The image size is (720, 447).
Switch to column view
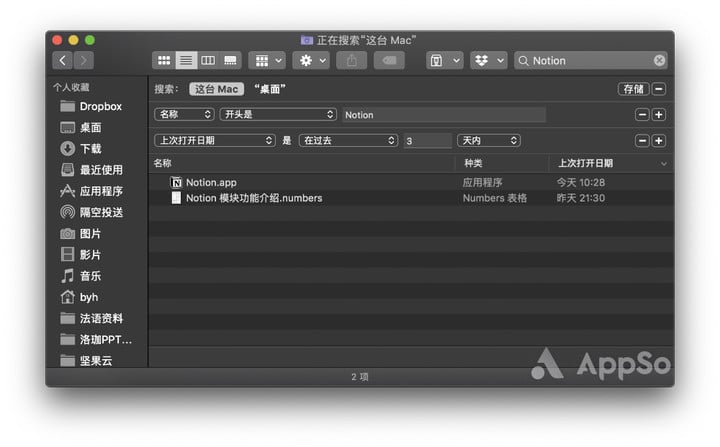pos(208,60)
